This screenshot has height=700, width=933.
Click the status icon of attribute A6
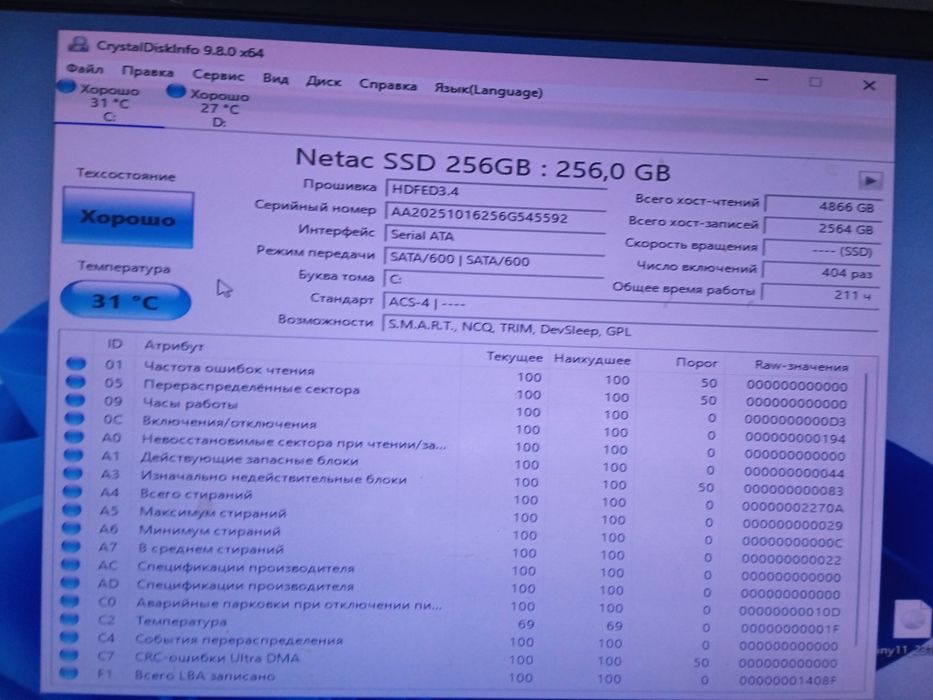(x=71, y=527)
